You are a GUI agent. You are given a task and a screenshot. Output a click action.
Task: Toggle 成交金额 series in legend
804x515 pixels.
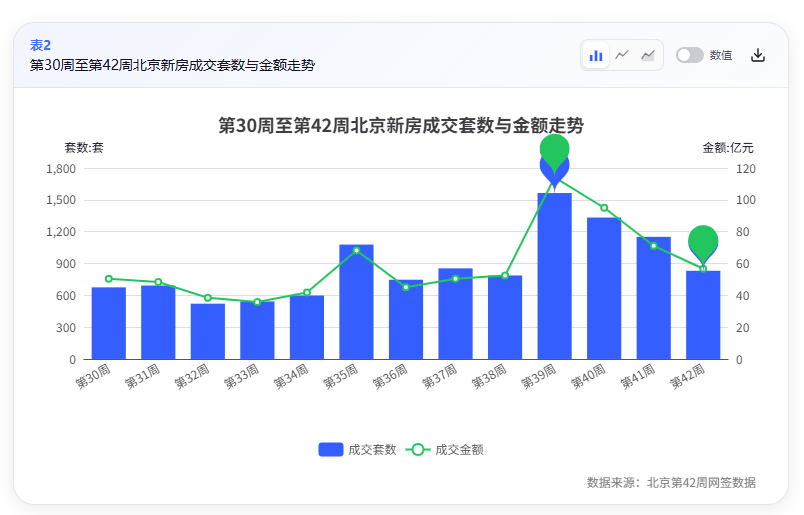pos(445,449)
